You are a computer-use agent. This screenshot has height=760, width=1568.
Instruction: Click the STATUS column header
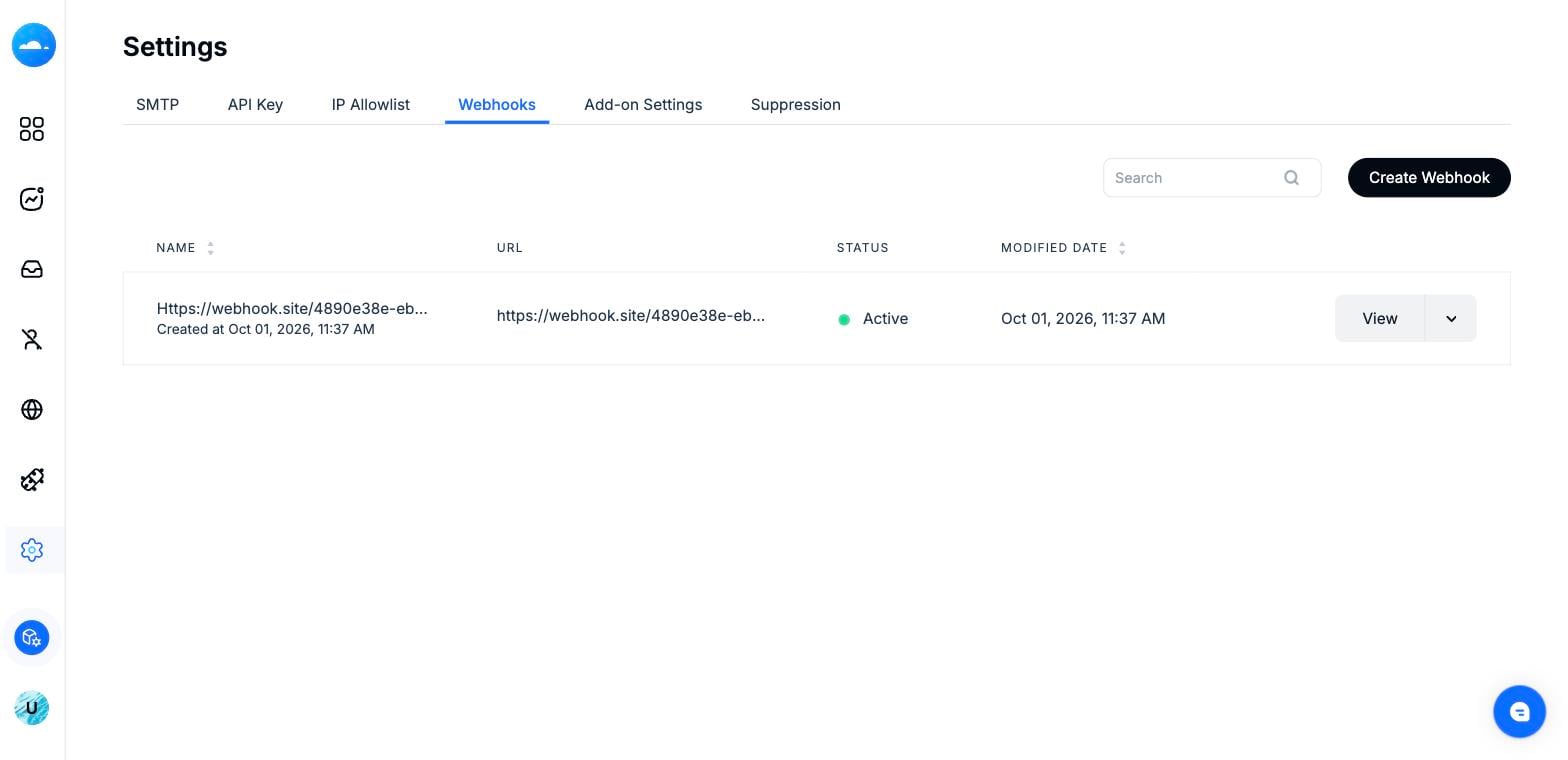coord(863,248)
